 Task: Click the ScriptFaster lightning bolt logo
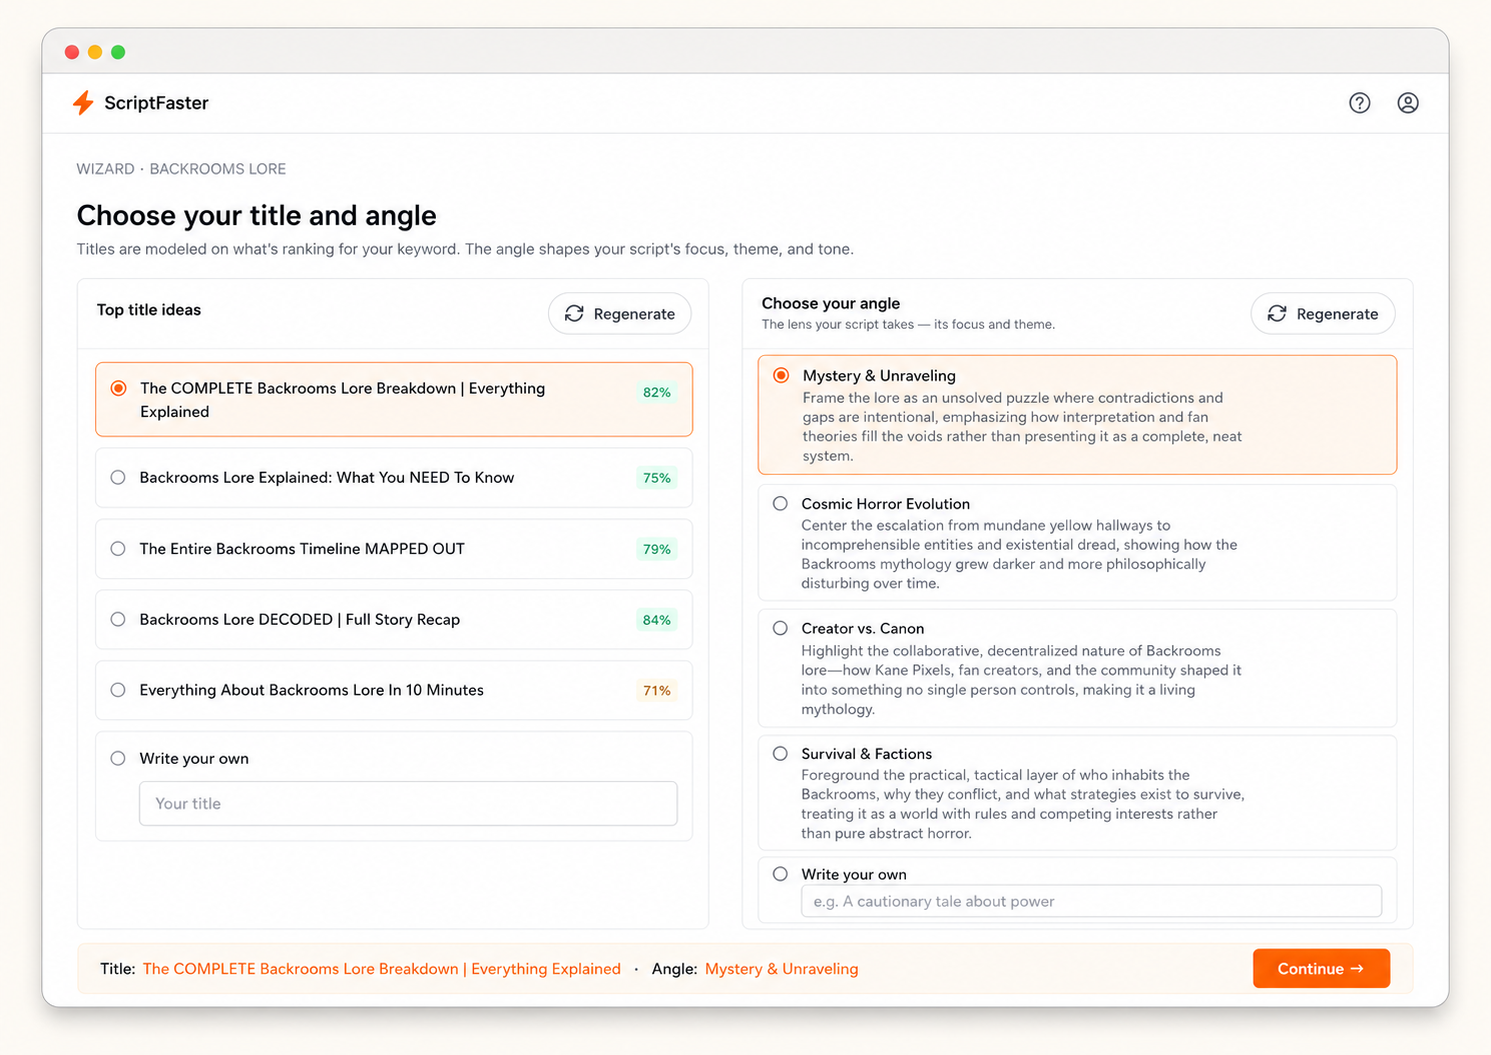coord(84,103)
